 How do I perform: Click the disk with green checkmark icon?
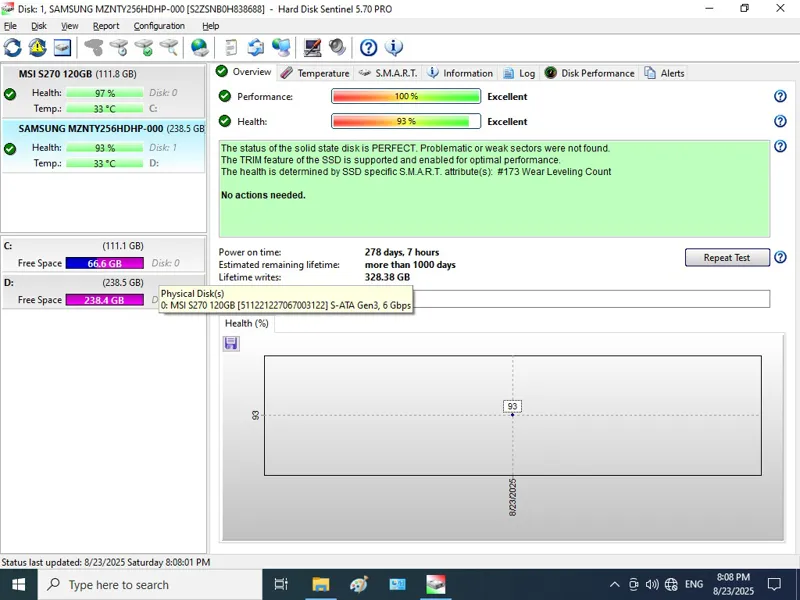click(x=144, y=47)
